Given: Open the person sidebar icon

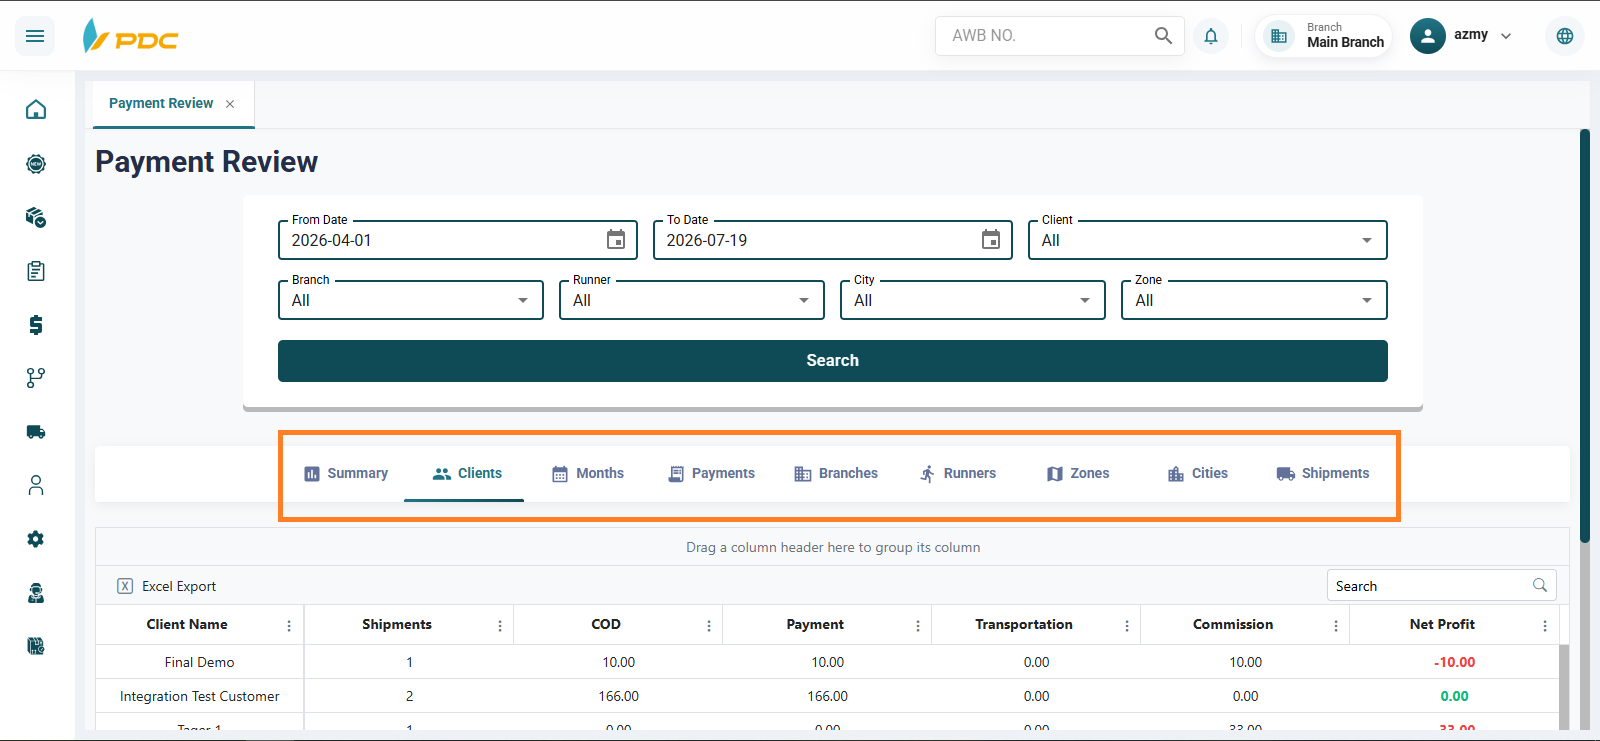Looking at the screenshot, I should click(x=36, y=485).
